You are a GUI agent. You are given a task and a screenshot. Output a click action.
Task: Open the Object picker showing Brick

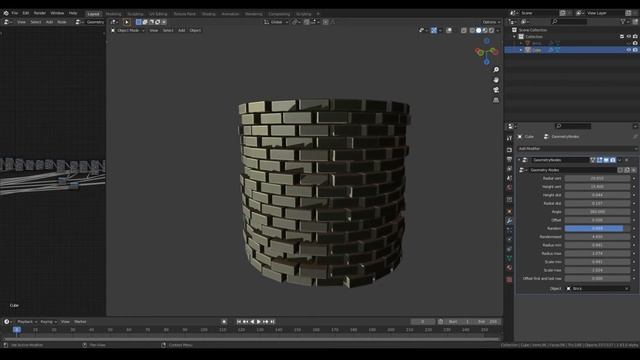click(597, 289)
